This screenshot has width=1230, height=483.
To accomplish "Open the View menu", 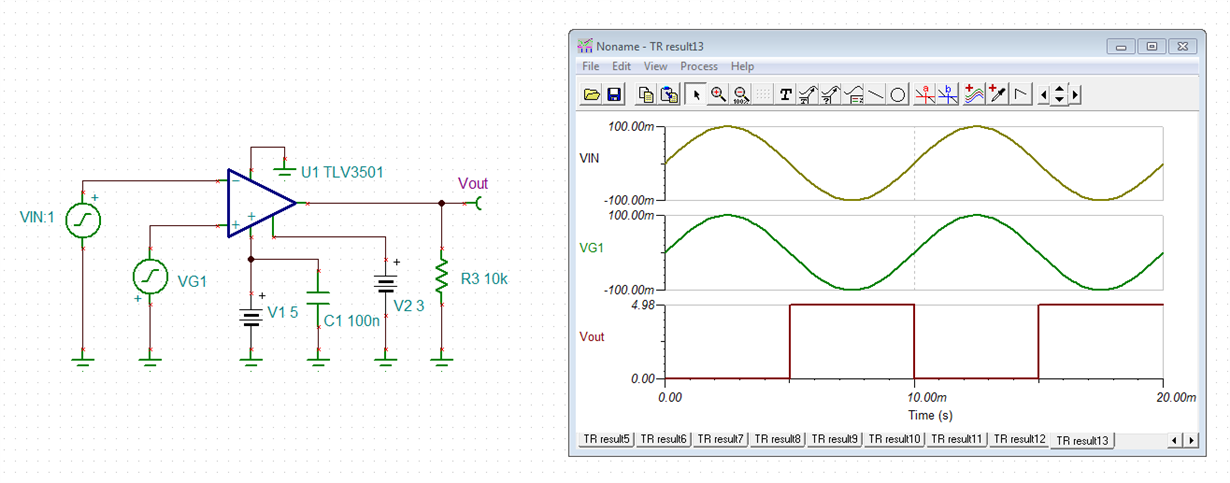I will coord(655,66).
